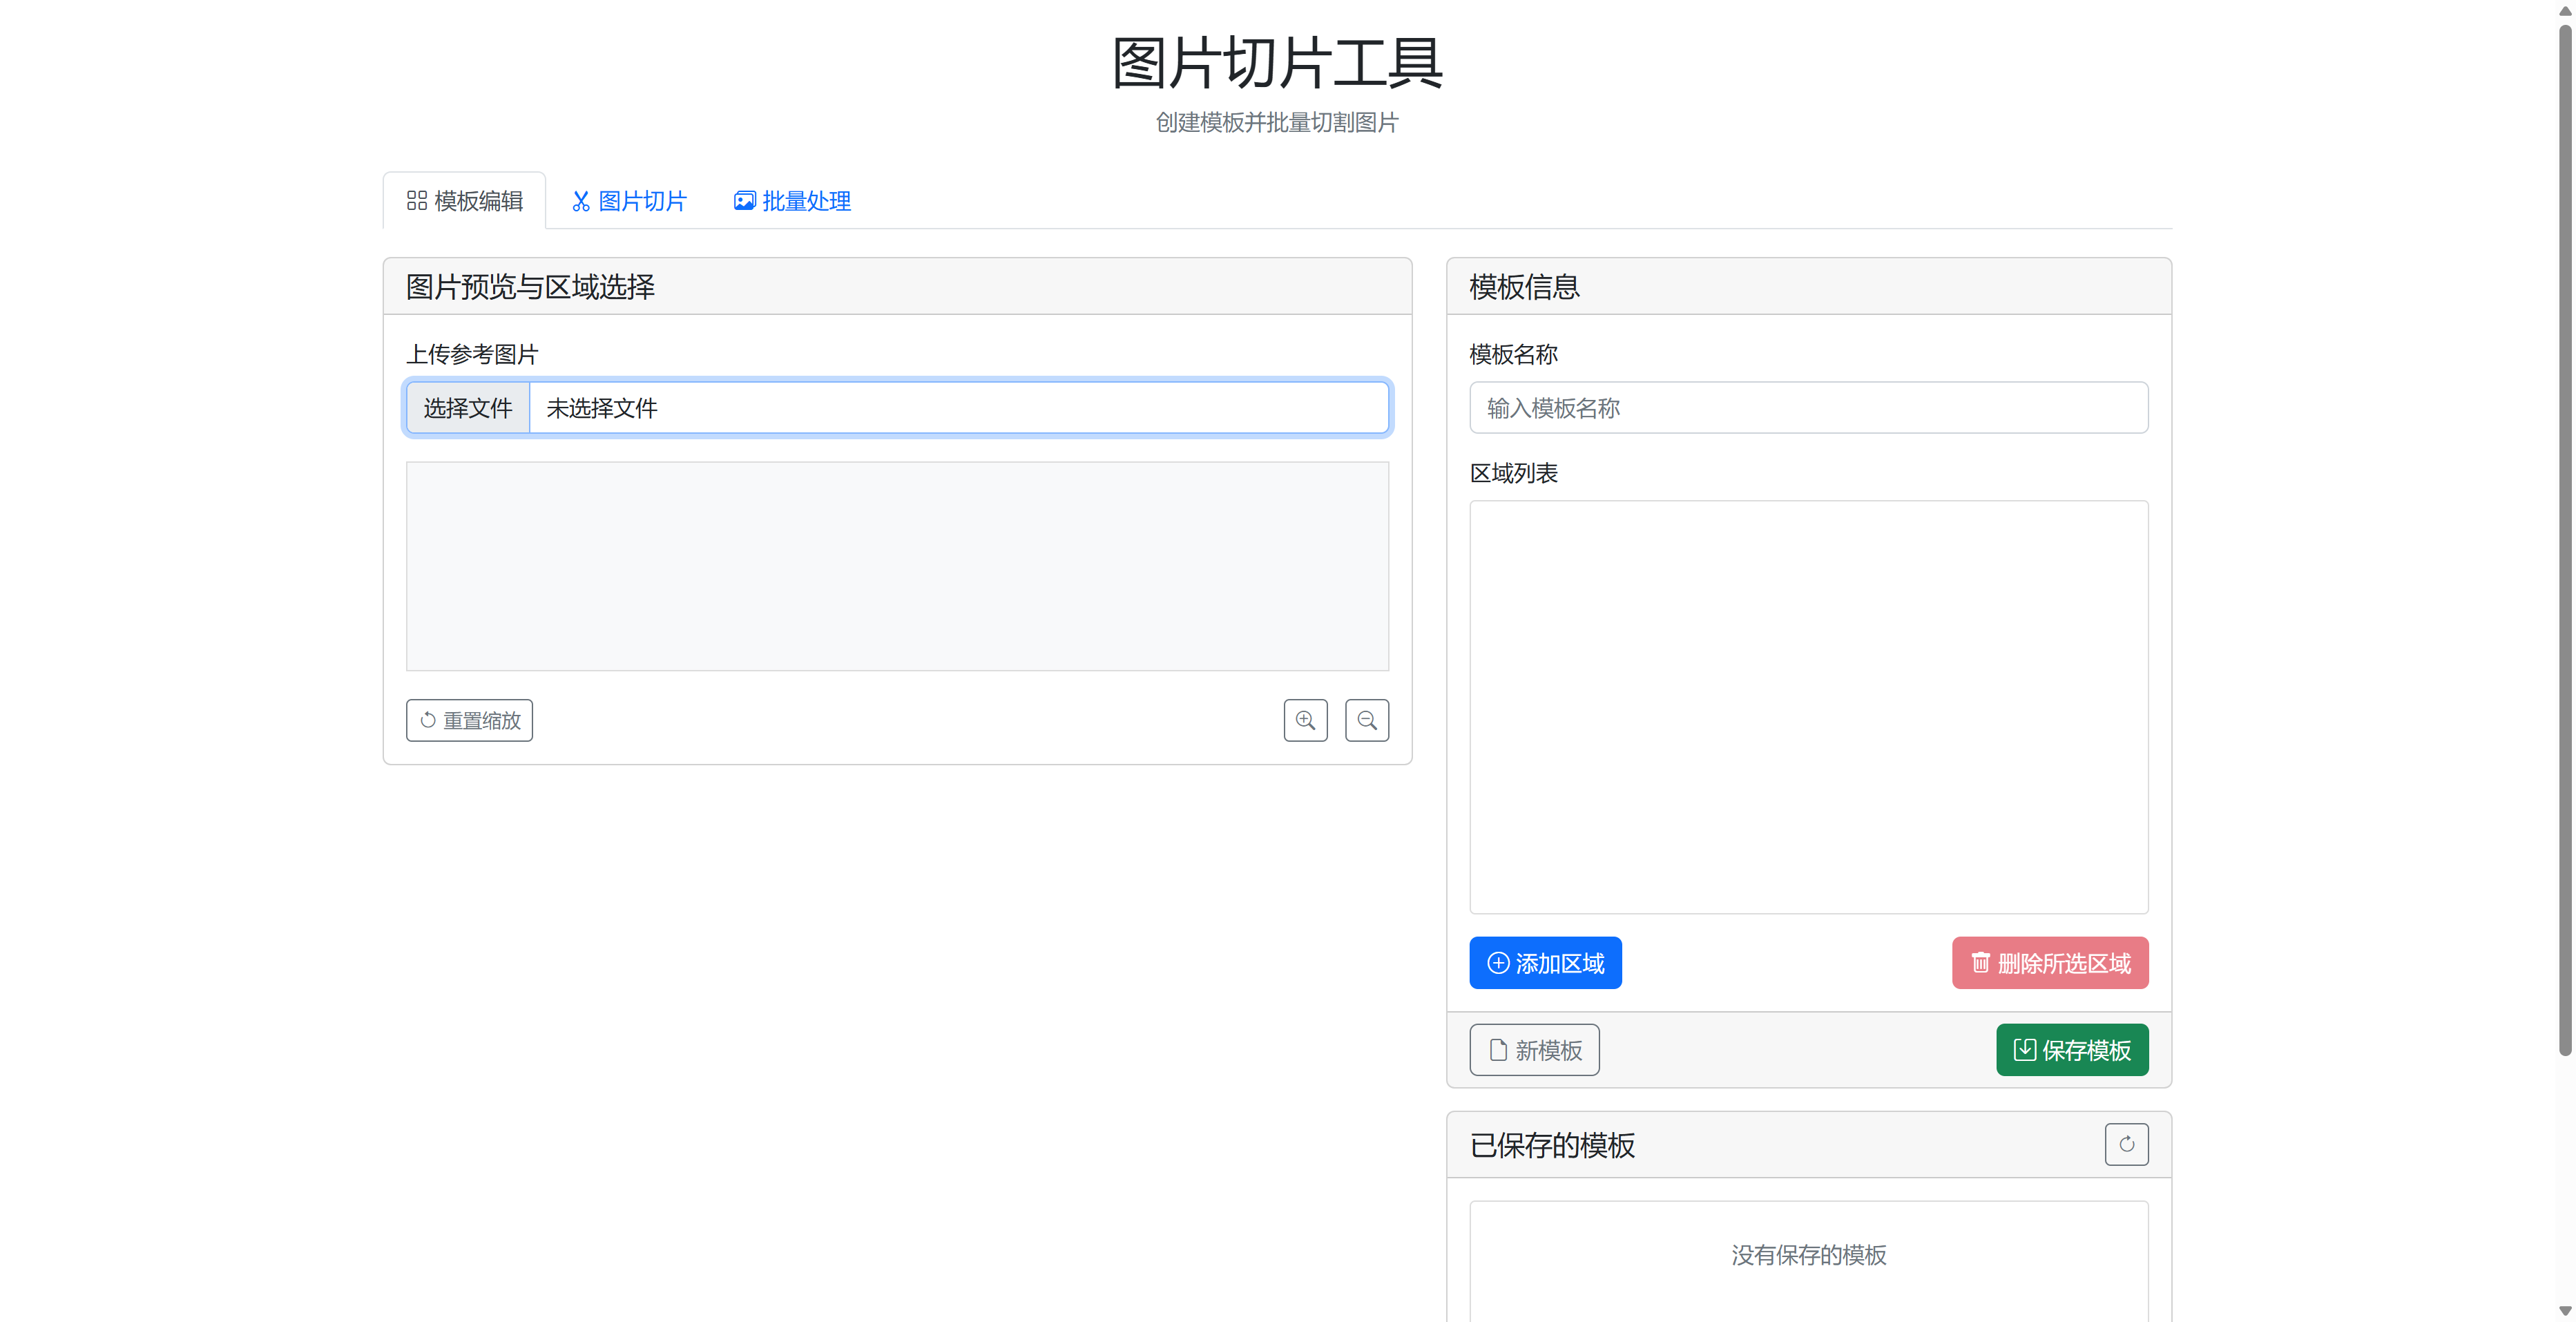Screen dimensions: 2576x1322
Task: Switch to the 图片切片 tab
Action: pyautogui.click(x=628, y=201)
